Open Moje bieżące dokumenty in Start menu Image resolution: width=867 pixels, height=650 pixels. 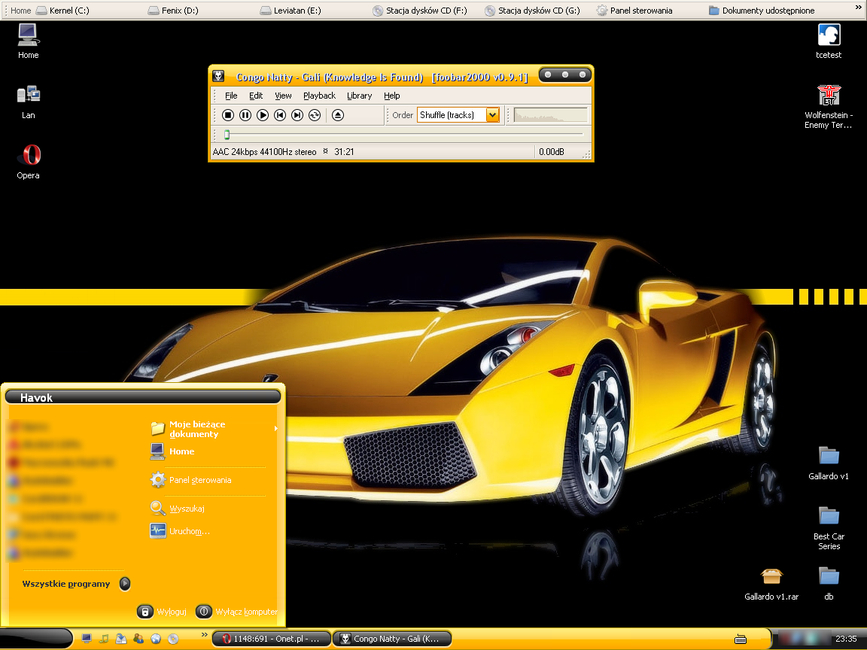188,429
